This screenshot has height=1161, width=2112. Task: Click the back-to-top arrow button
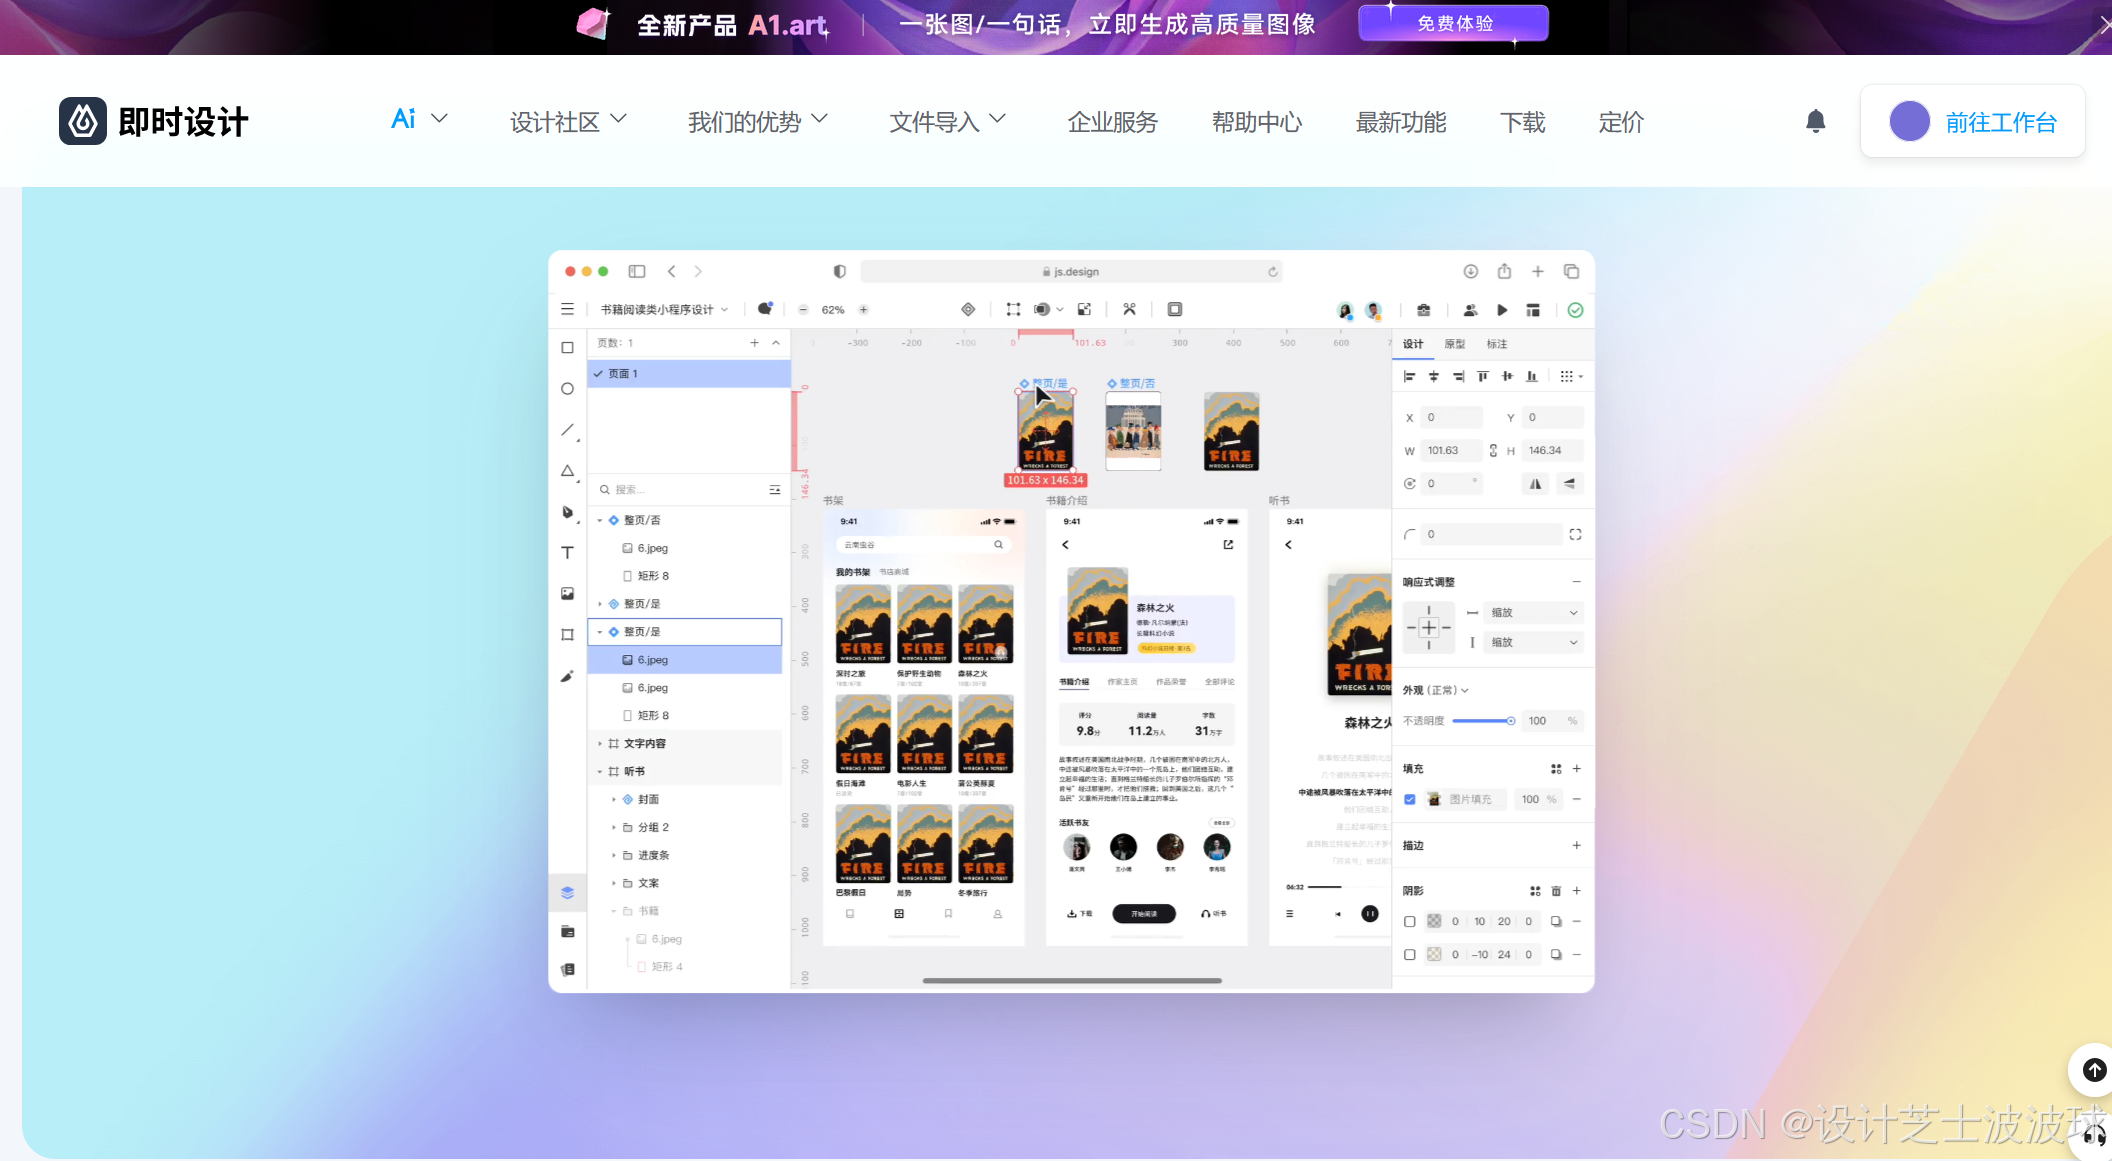pyautogui.click(x=2093, y=1070)
